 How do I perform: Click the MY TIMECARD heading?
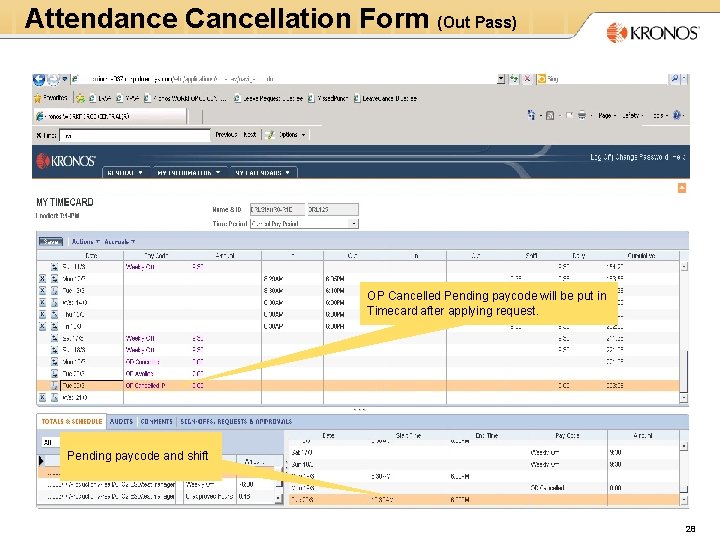pos(65,202)
